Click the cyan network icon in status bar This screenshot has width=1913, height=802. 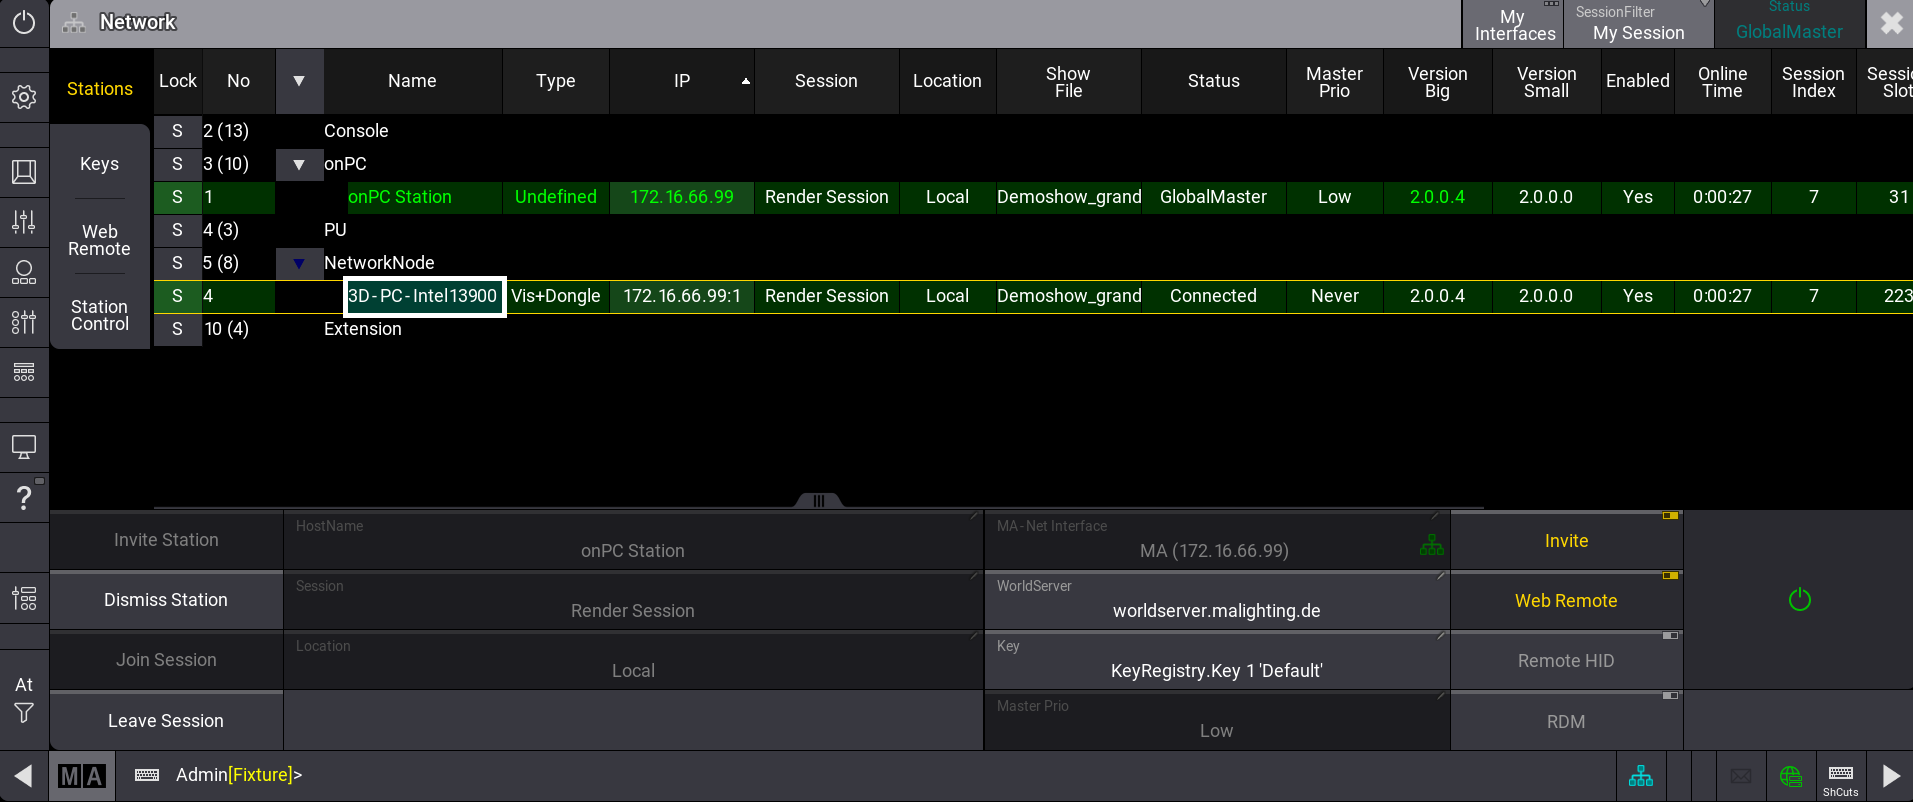coord(1641,776)
